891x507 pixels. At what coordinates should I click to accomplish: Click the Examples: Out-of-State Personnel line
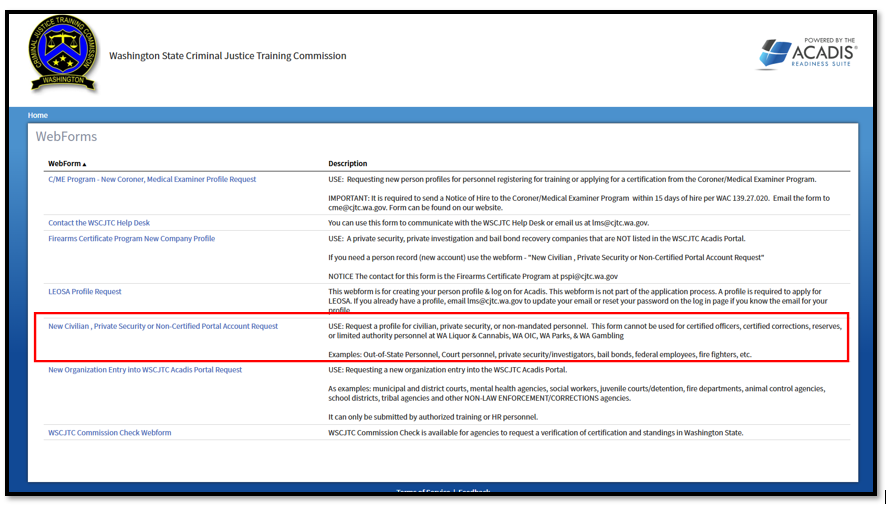pos(540,355)
